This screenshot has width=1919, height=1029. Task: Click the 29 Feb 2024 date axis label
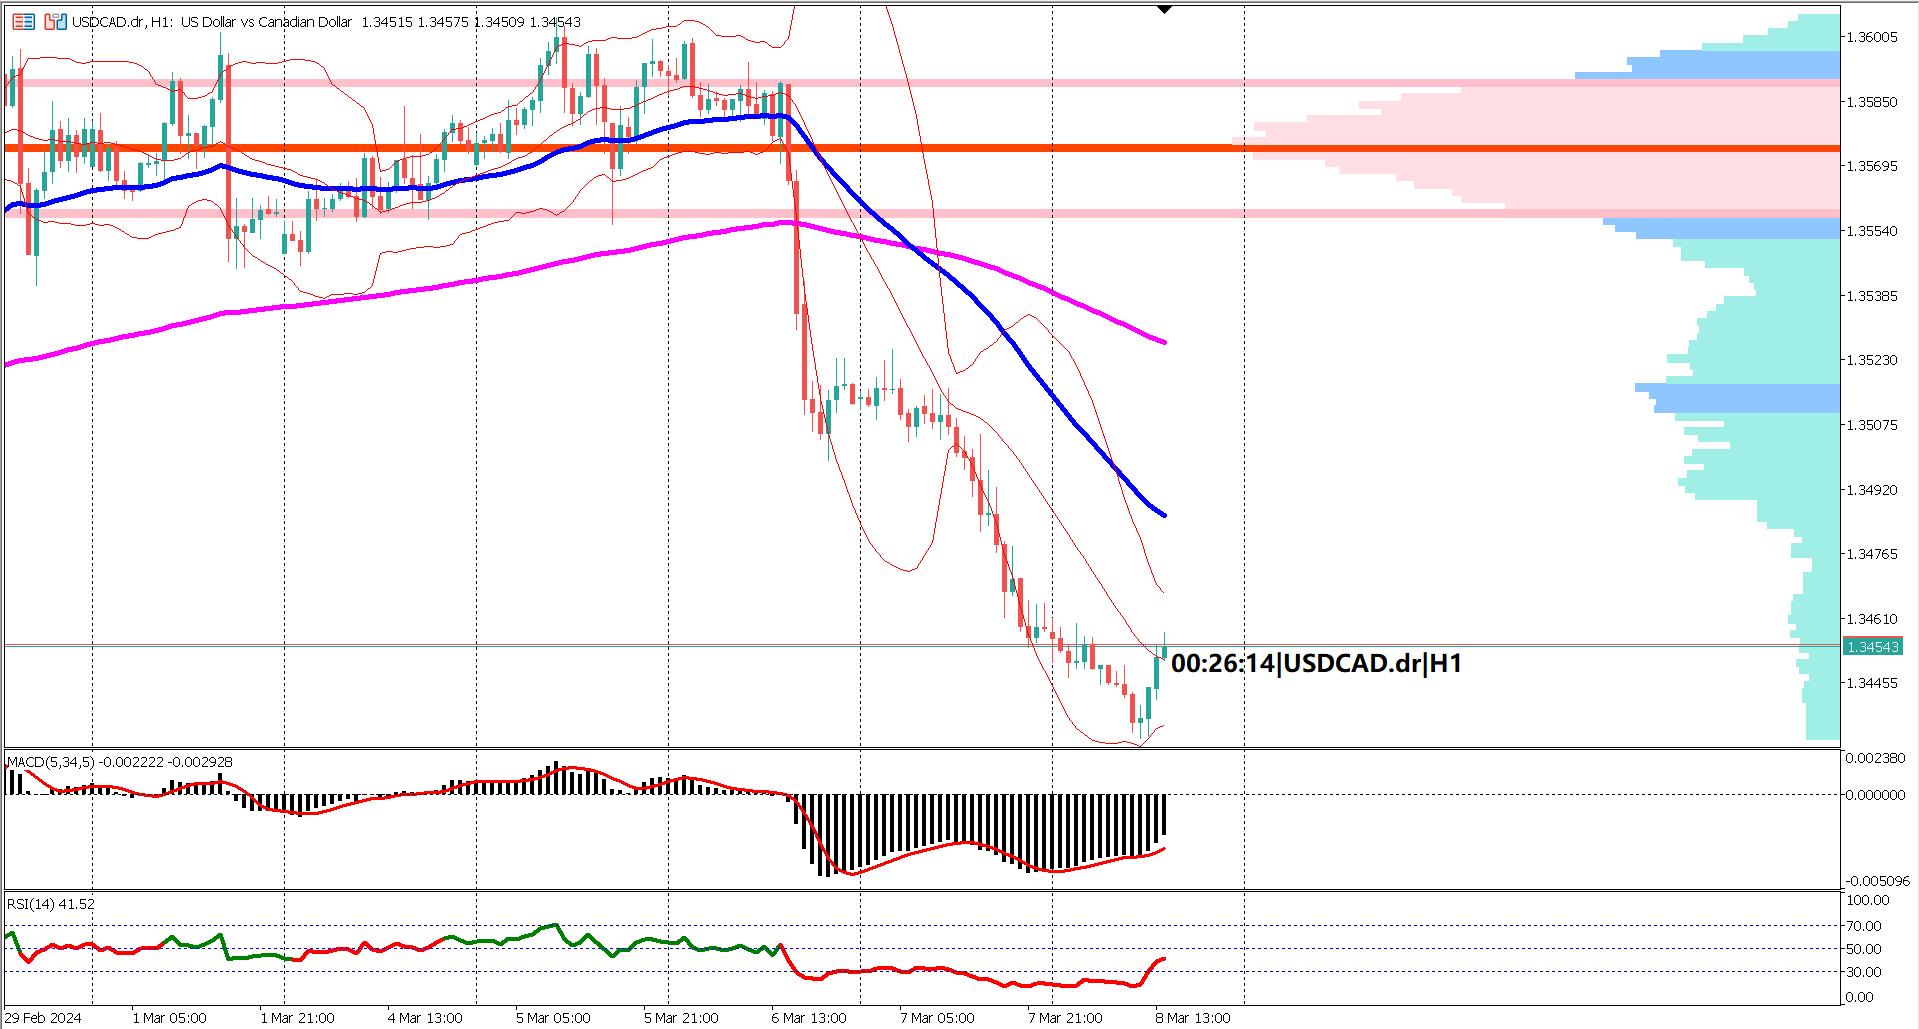click(45, 1018)
